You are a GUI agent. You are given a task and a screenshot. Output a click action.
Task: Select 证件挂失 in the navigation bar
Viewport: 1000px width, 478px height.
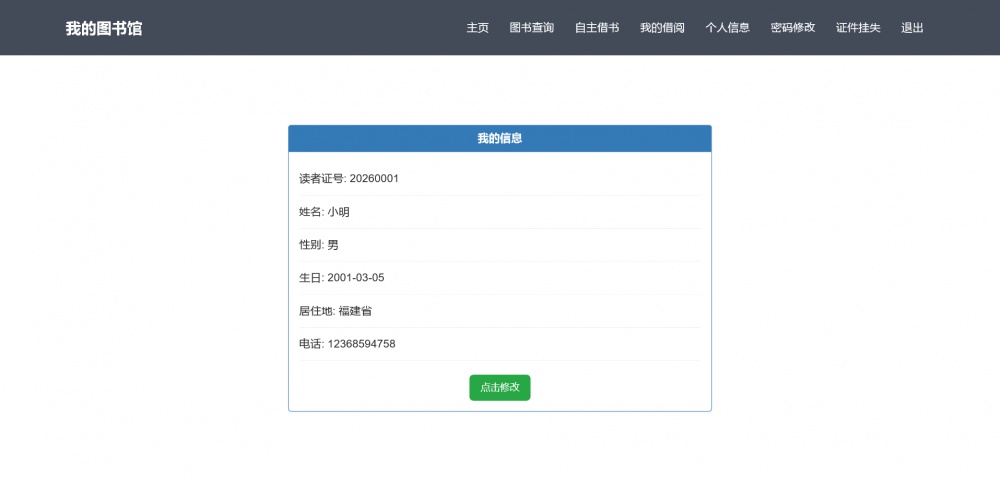858,28
